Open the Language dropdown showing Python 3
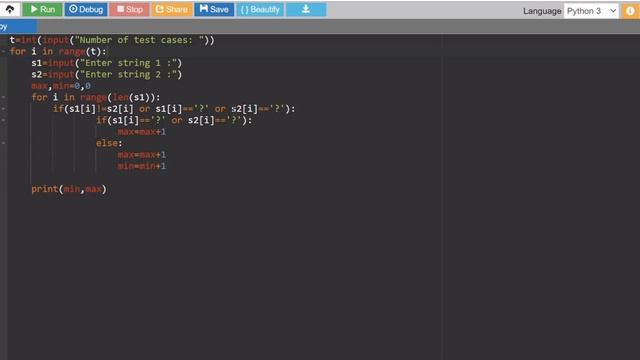 pyautogui.click(x=591, y=11)
